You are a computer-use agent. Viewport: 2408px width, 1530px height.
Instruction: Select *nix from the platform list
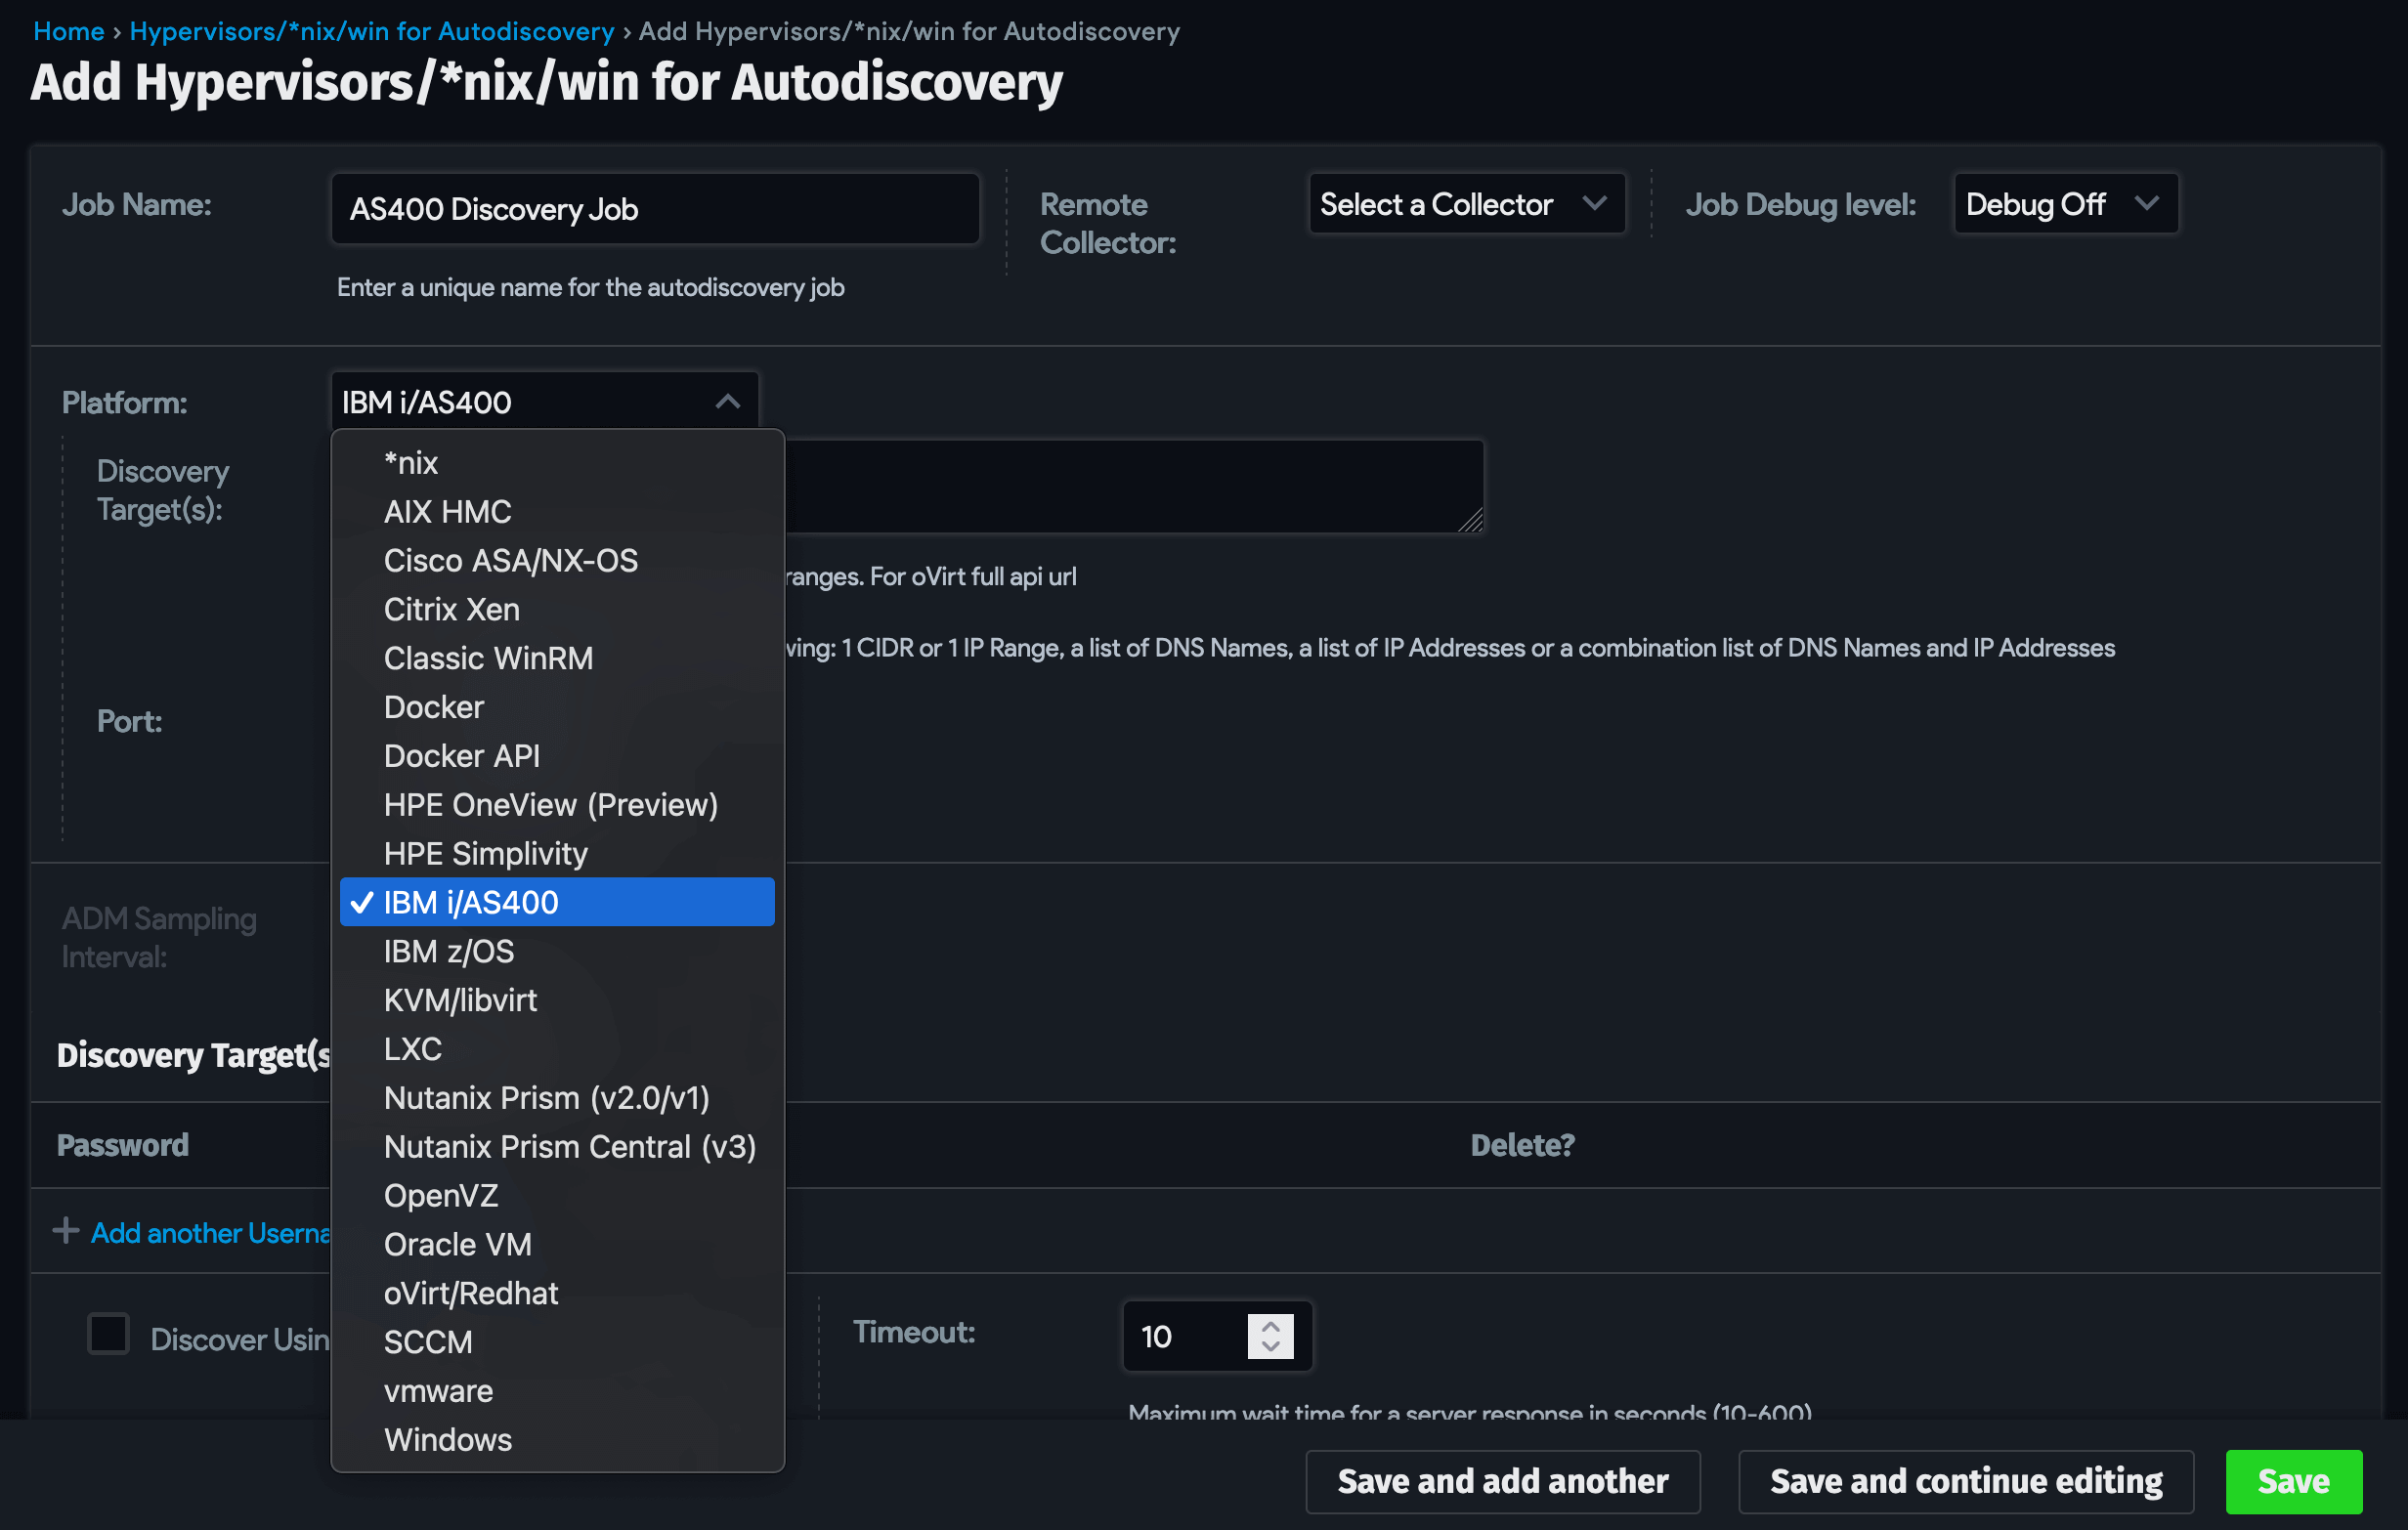pyautogui.click(x=557, y=463)
